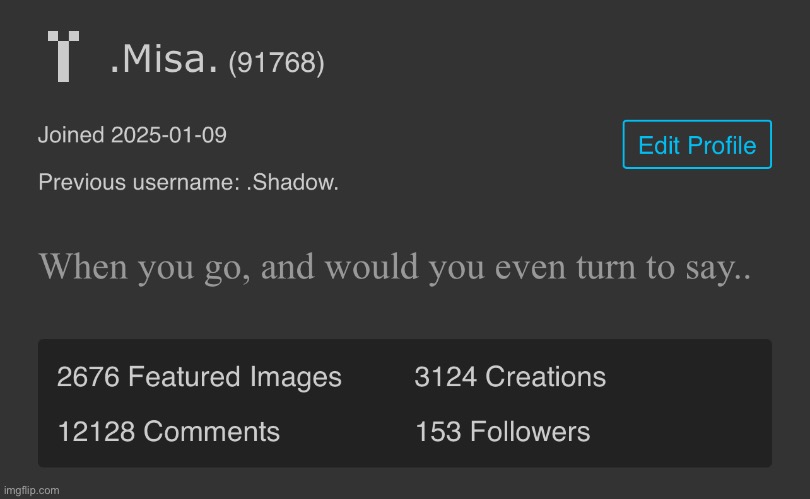Click the Edit Profile button
This screenshot has height=499, width=810.
coord(697,145)
